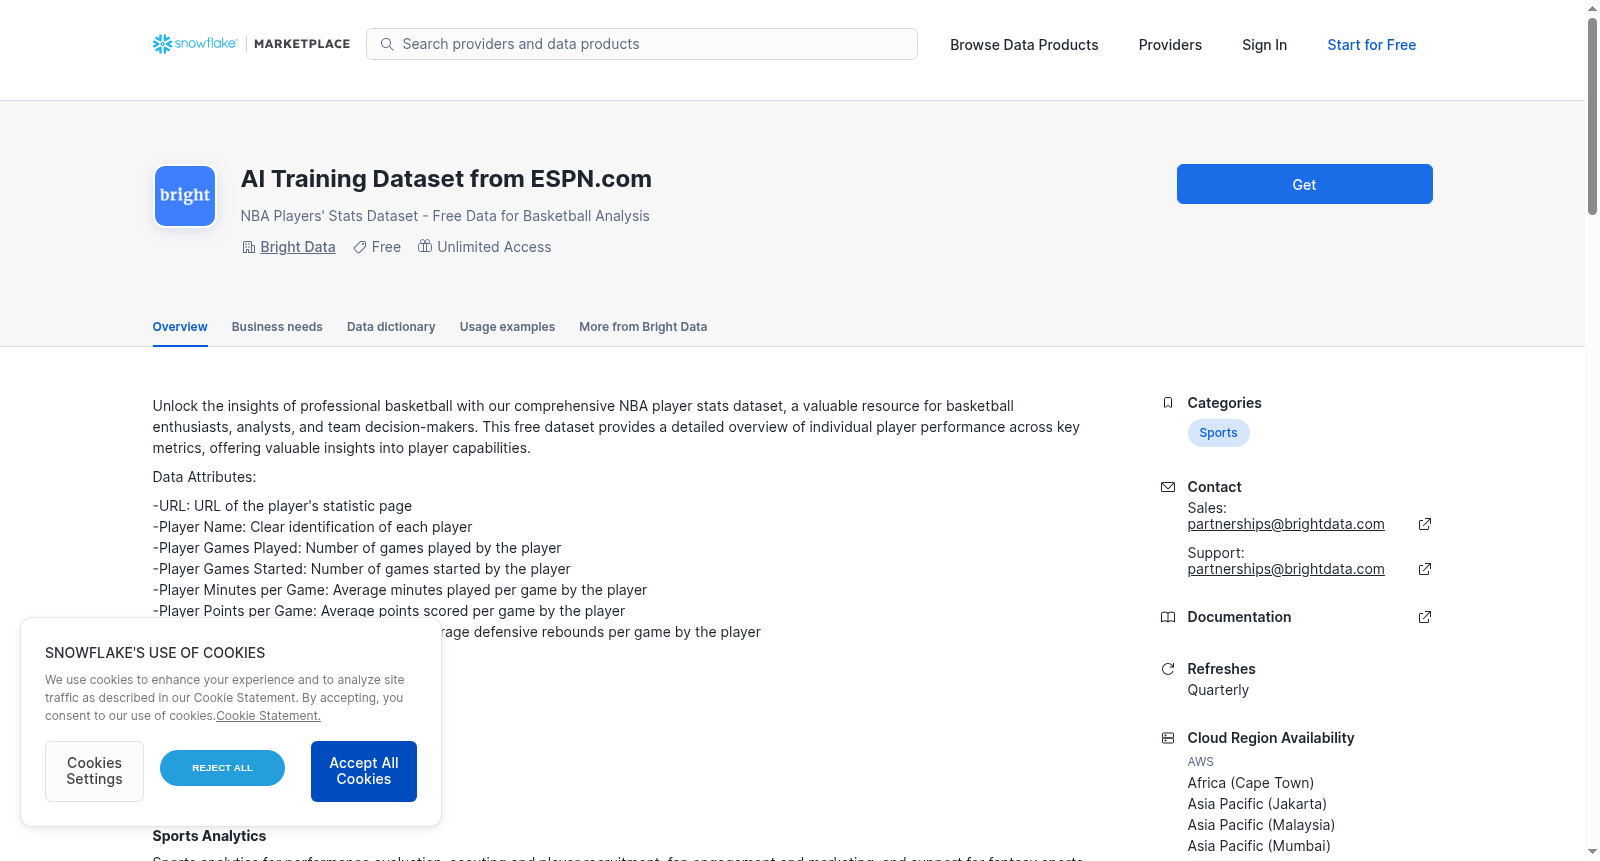Click the scrollbar up arrow
Image resolution: width=1600 pixels, height=861 pixels.
(x=1592, y=8)
